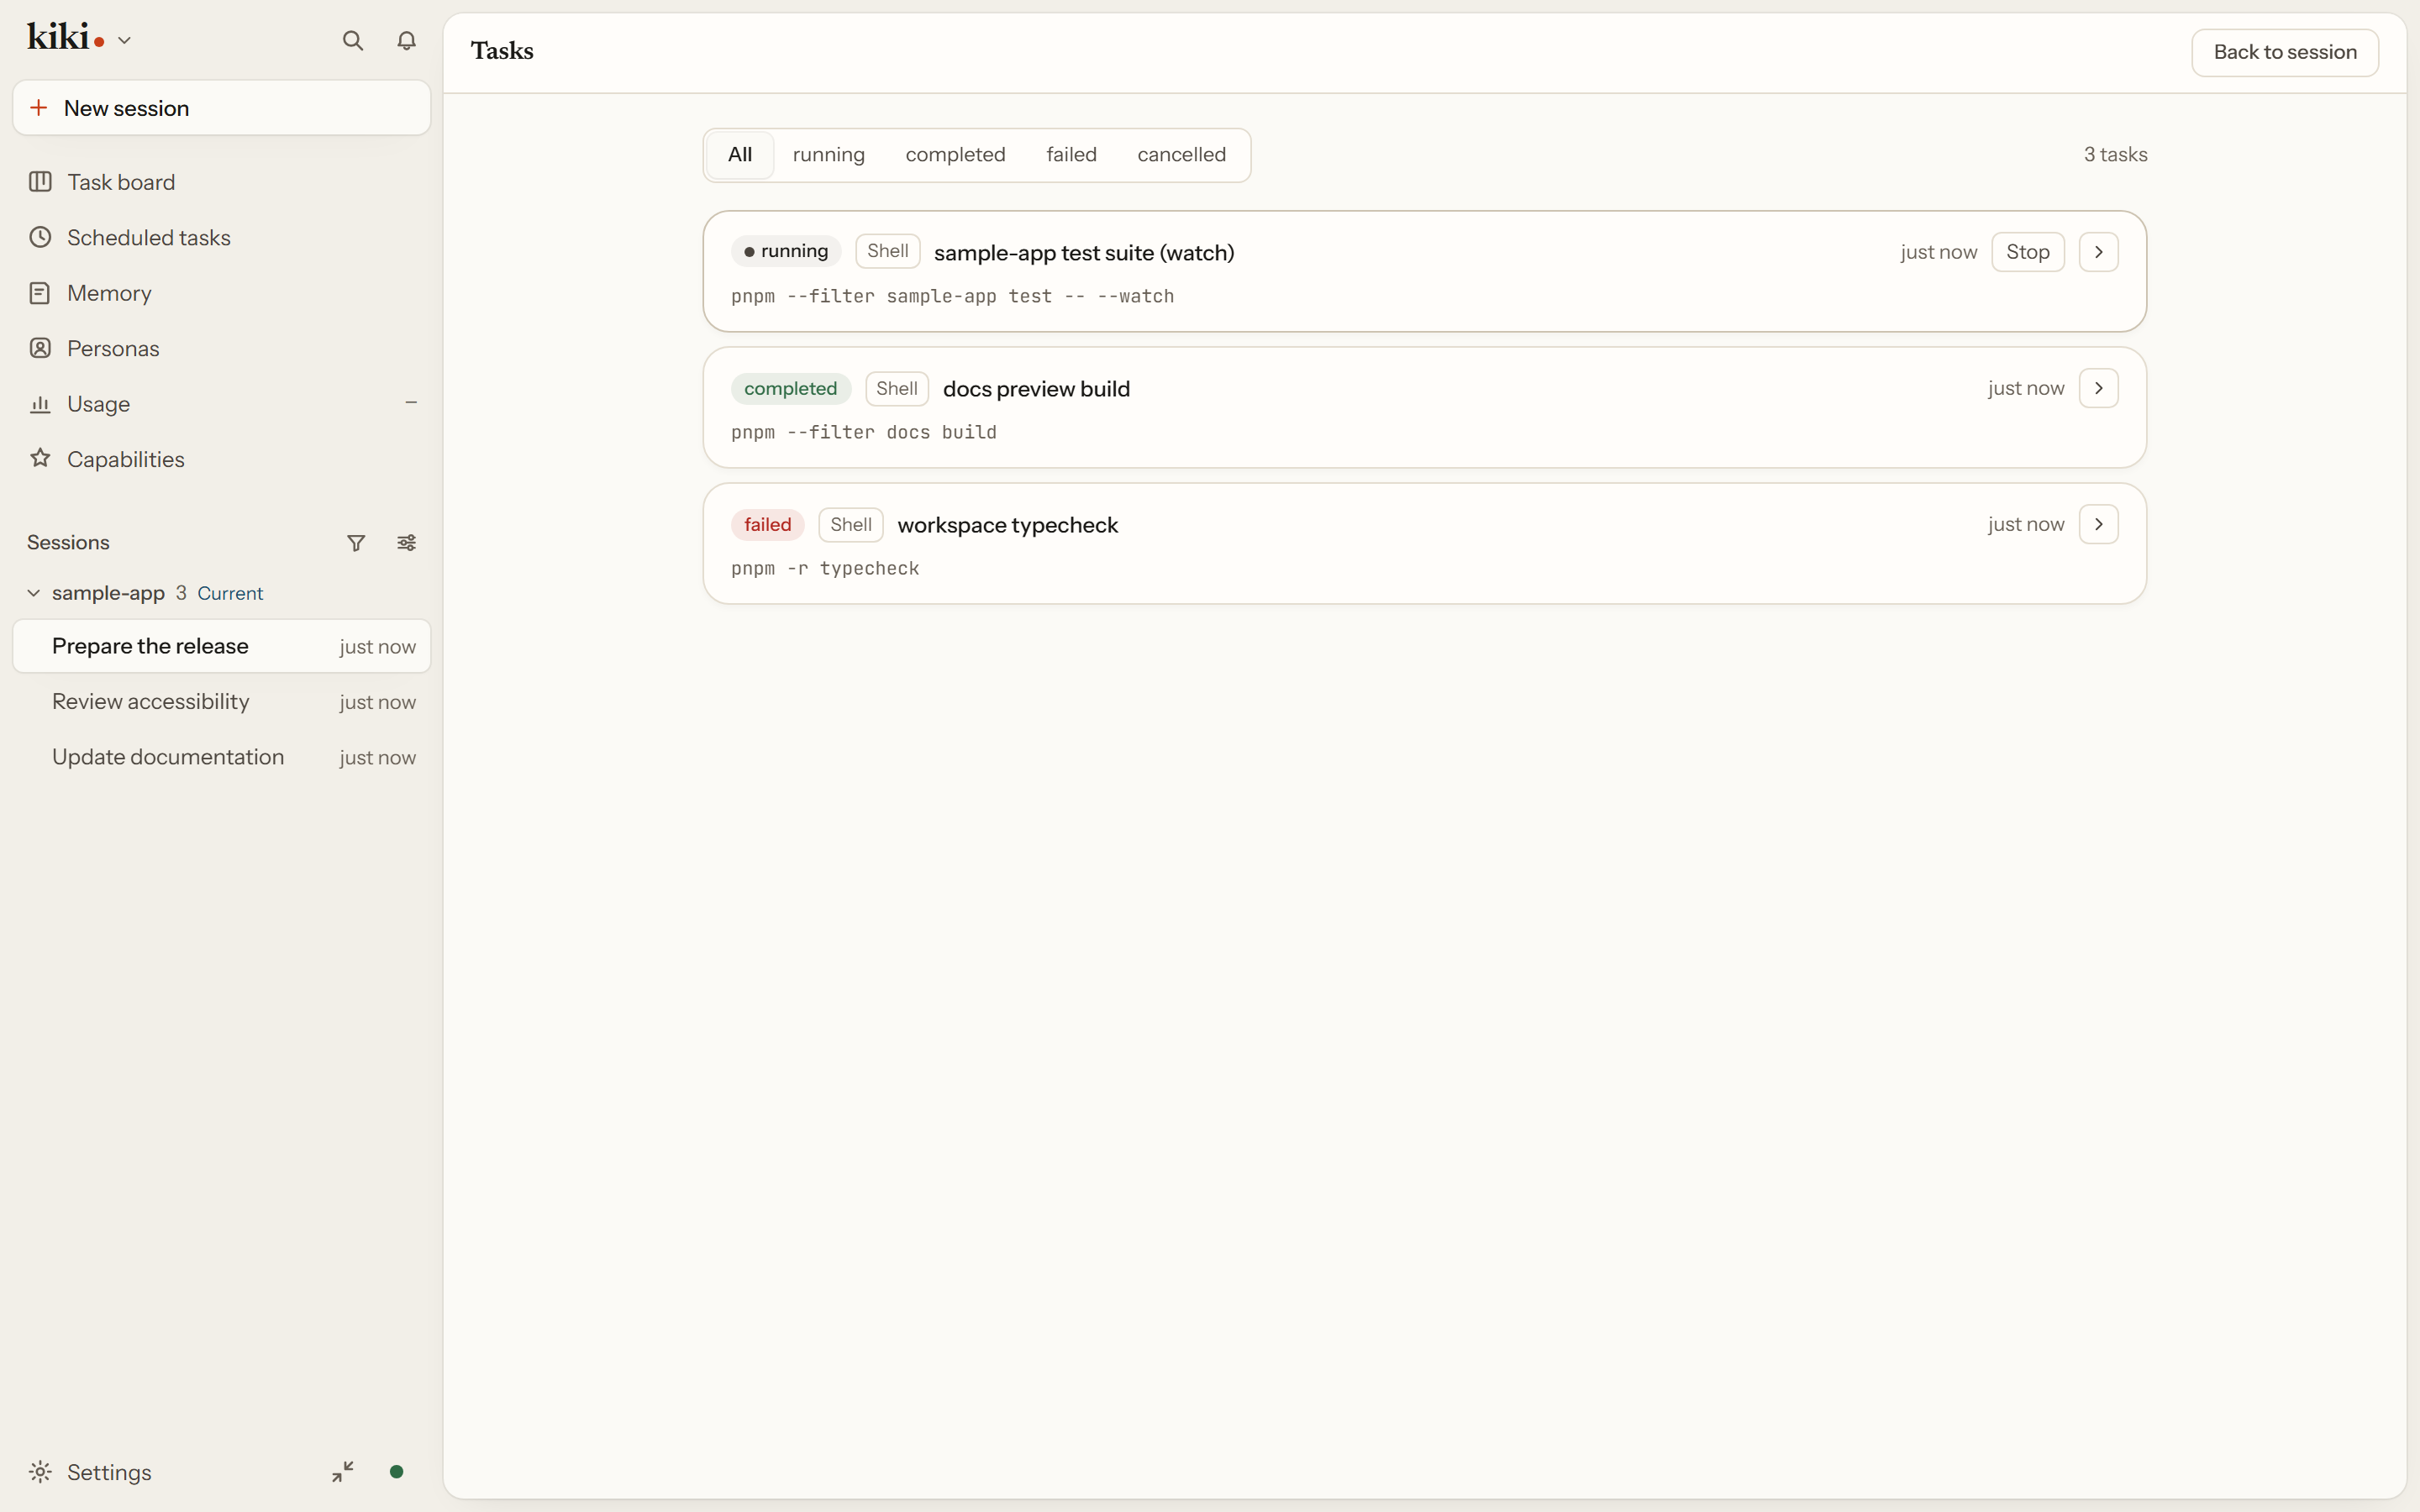Click Shell tag on docs preview build
2420x1512 pixels.
coord(896,388)
